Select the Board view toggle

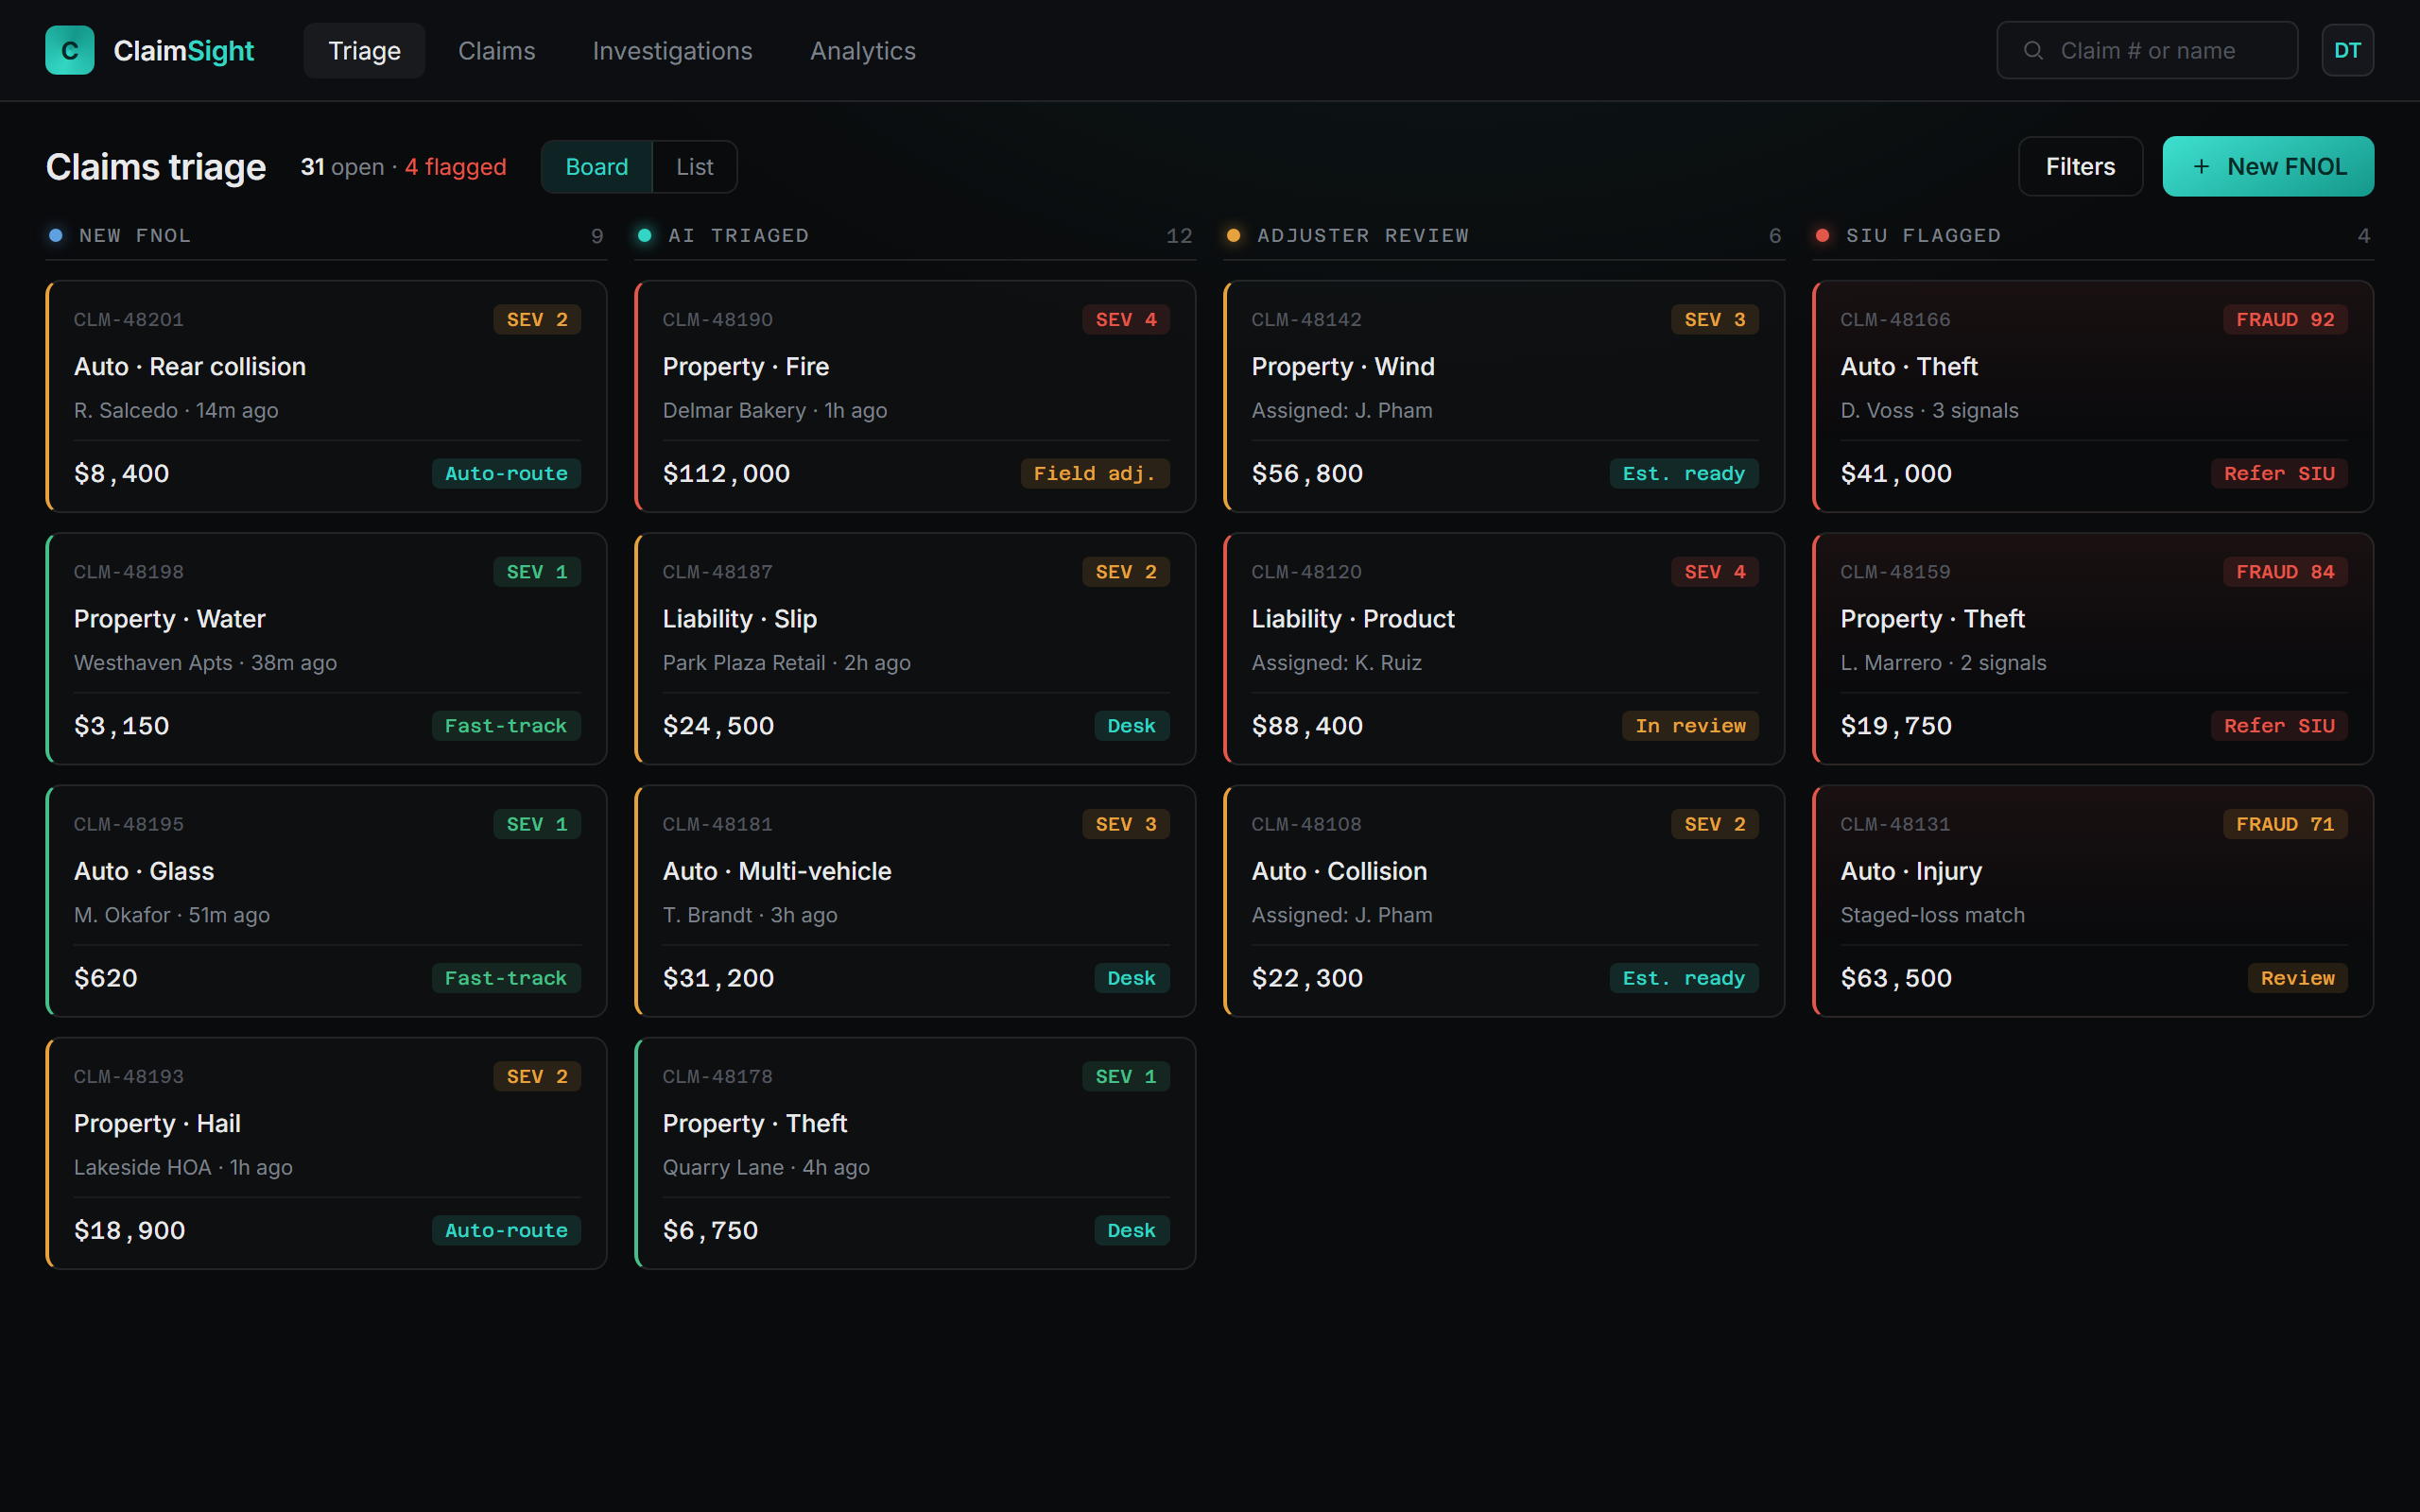pos(597,167)
